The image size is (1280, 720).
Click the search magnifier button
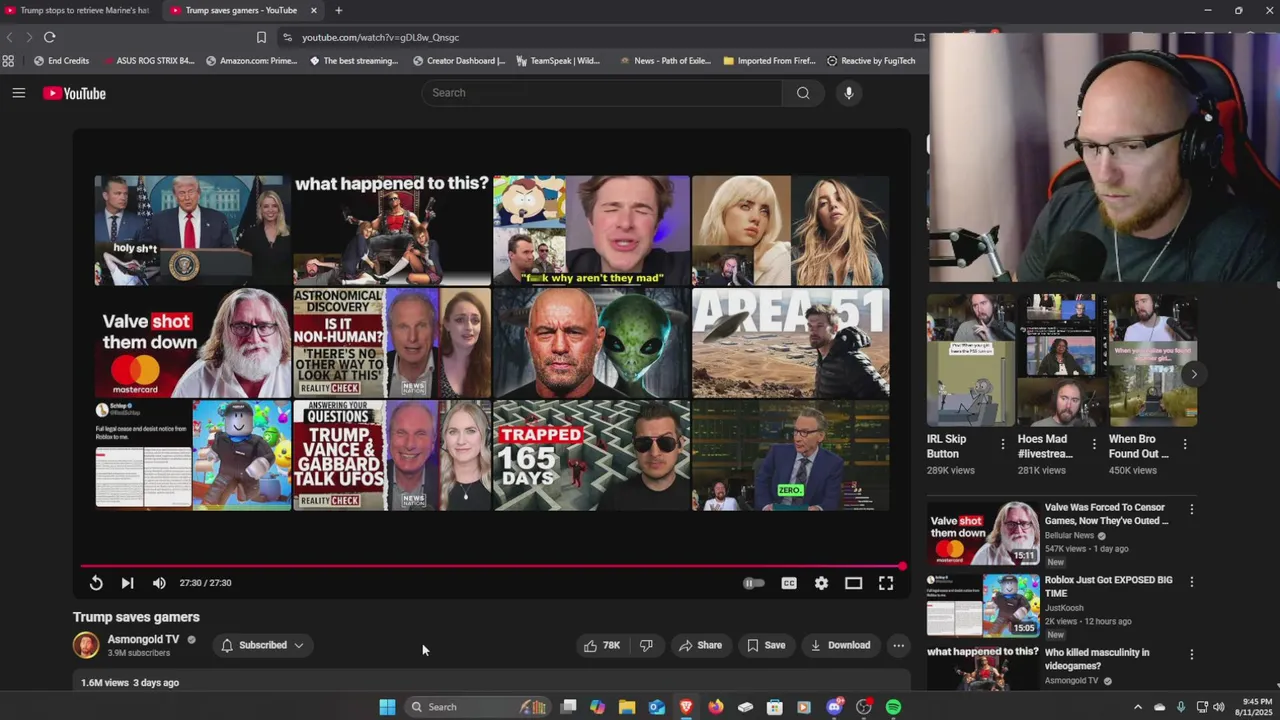click(x=803, y=93)
